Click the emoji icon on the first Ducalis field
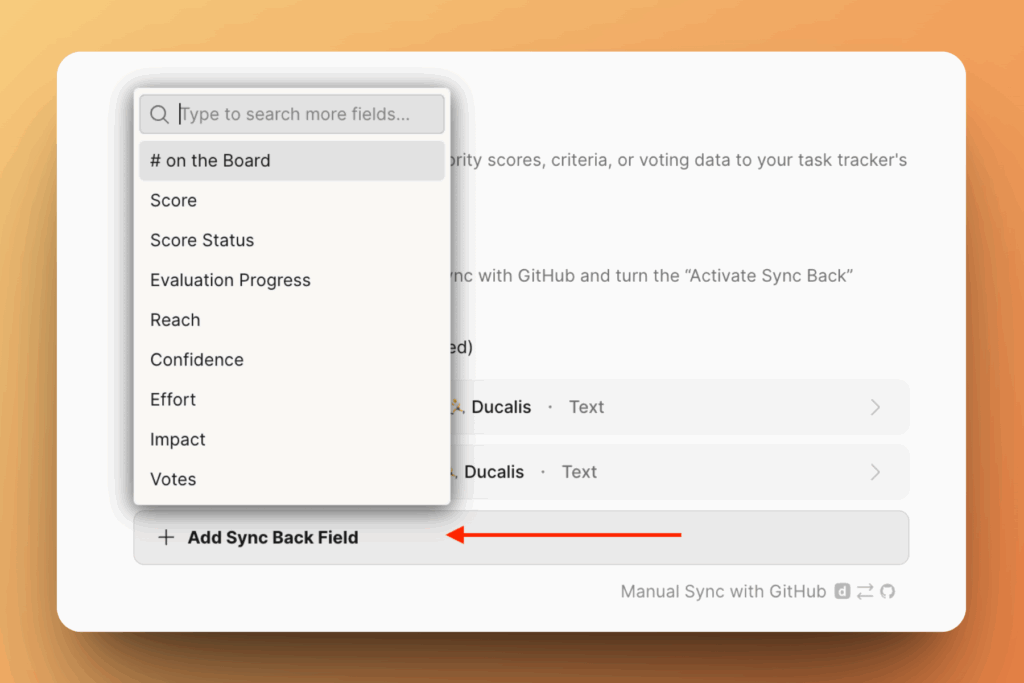The height and width of the screenshot is (683, 1024). (x=457, y=406)
